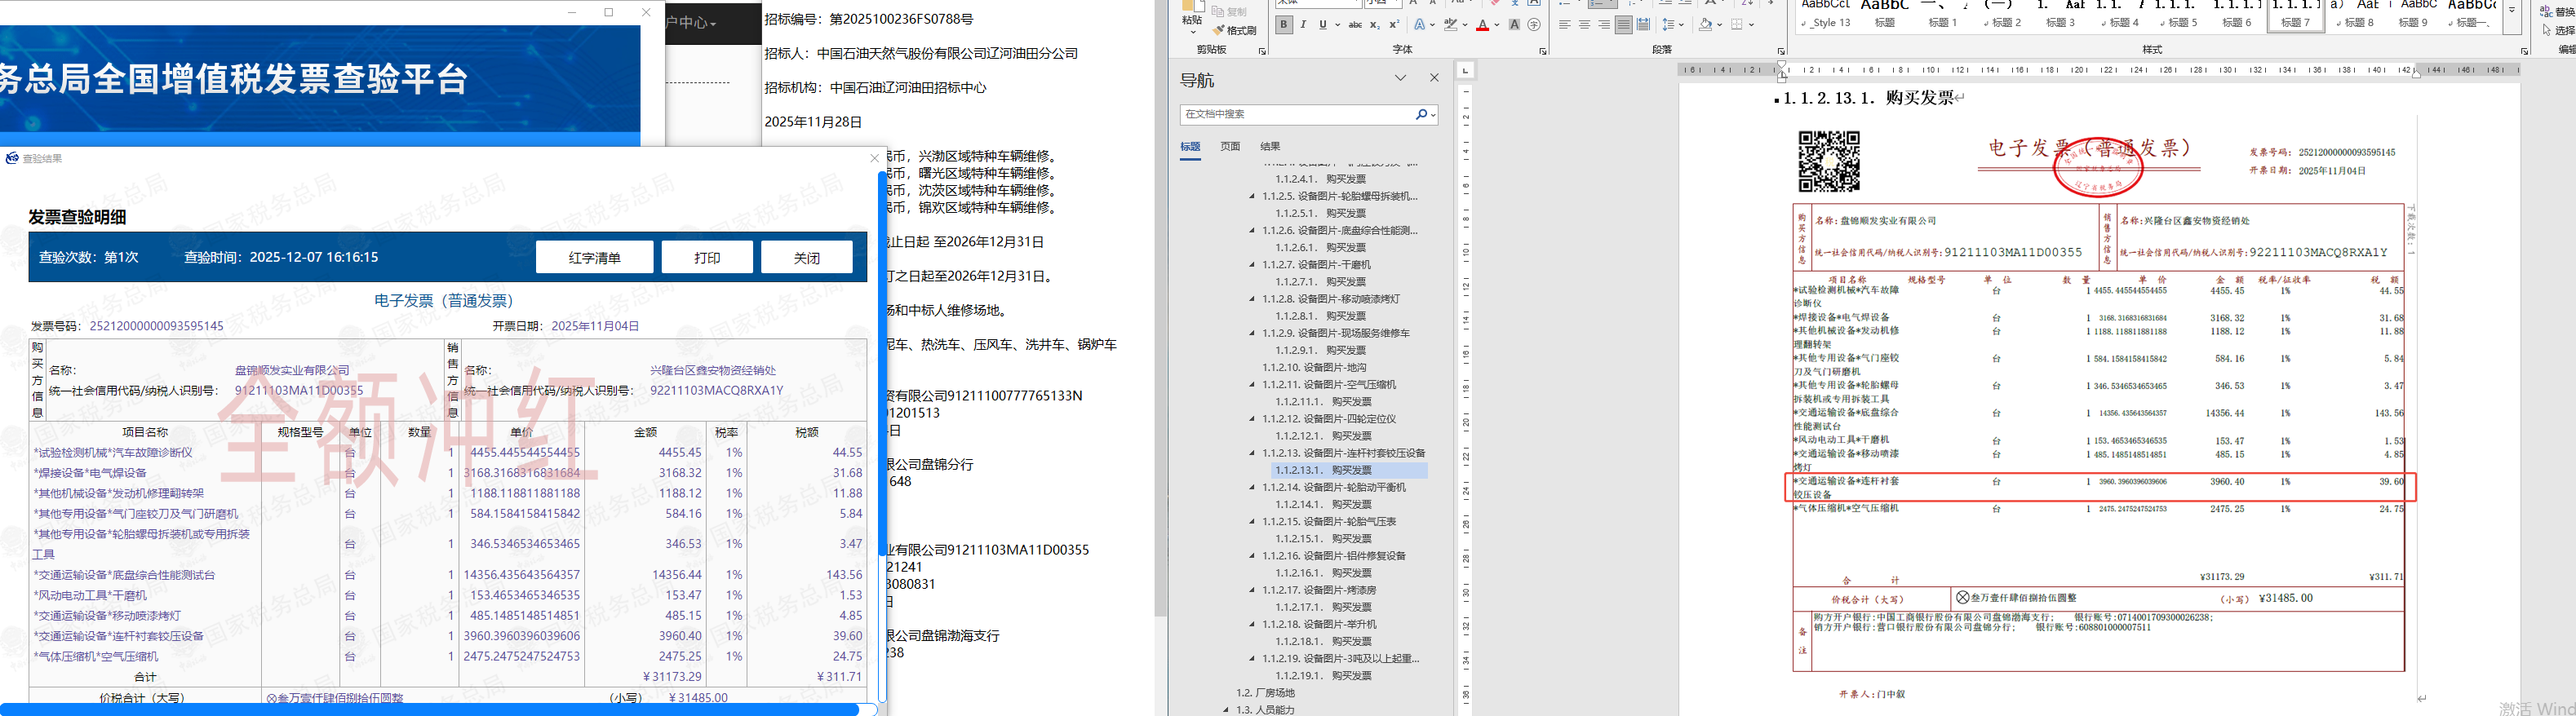Screen dimensions: 2576x716
Task: Select heading 1.1.2.10 设备图片-地沟
Action: pos(1314,368)
